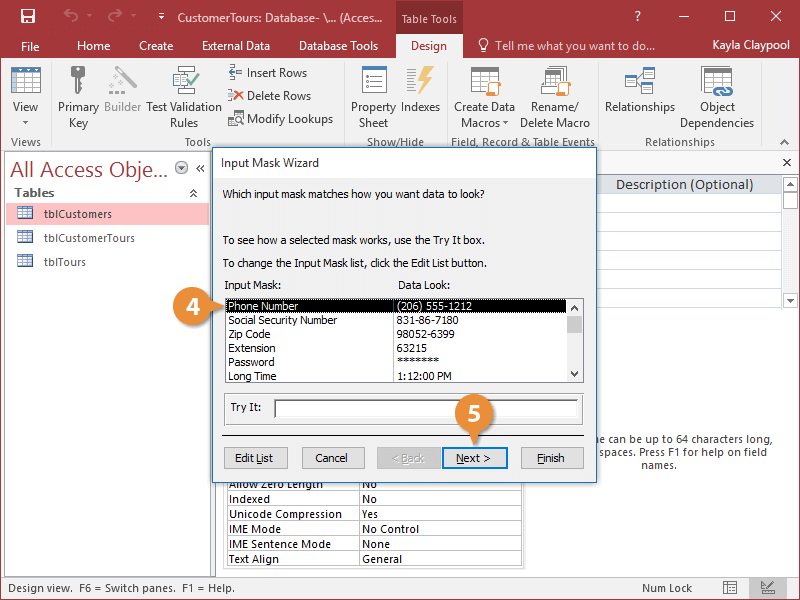This screenshot has height=600, width=800.
Task: Select tblTours table
Action: click(108, 262)
